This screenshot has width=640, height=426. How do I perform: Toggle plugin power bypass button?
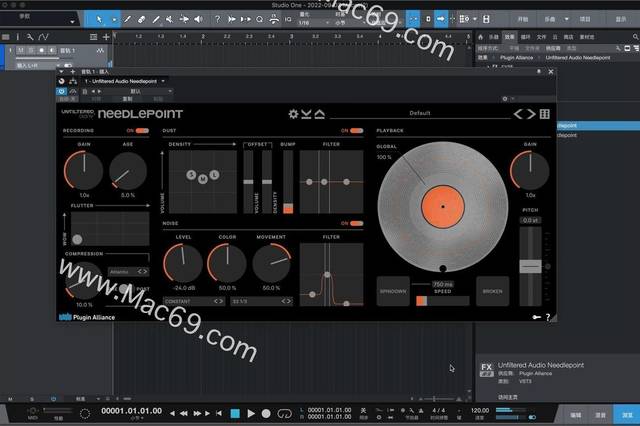[61, 91]
